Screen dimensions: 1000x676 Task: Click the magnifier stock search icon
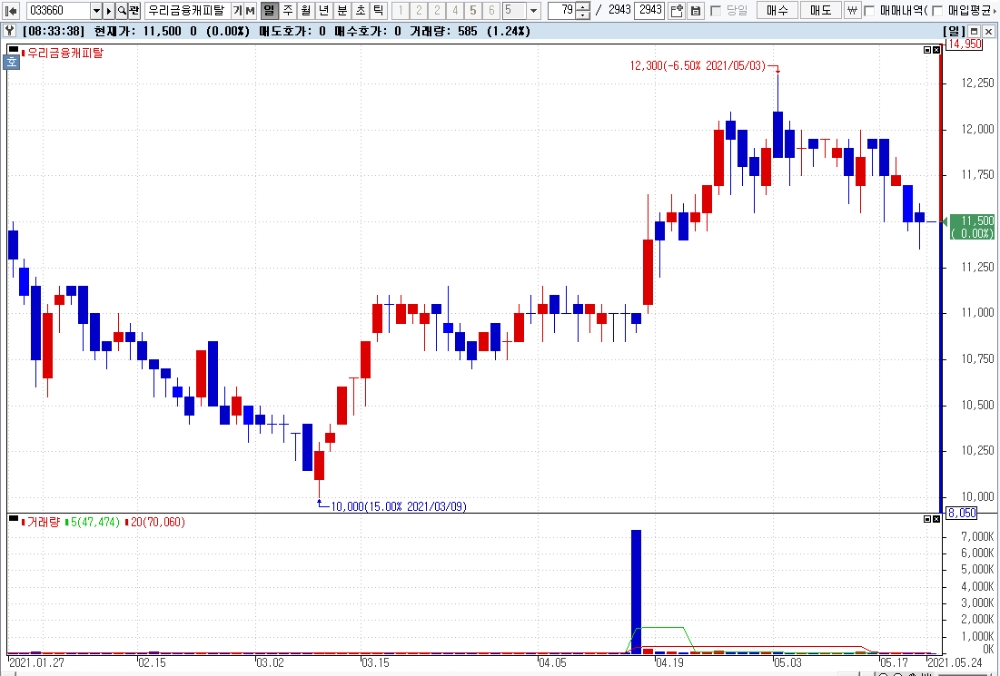(121, 10)
